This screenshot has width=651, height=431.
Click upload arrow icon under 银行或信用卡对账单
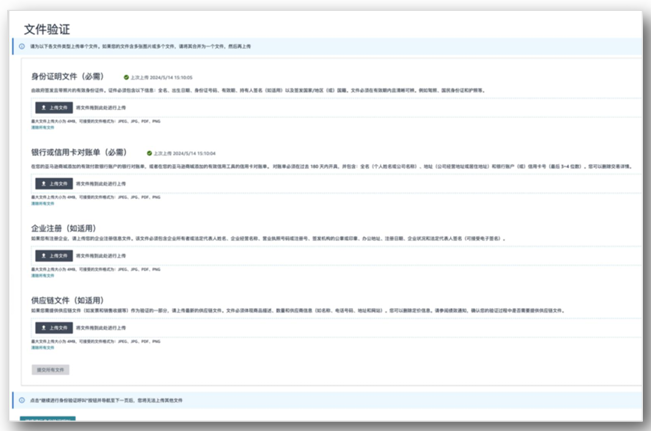pos(43,184)
